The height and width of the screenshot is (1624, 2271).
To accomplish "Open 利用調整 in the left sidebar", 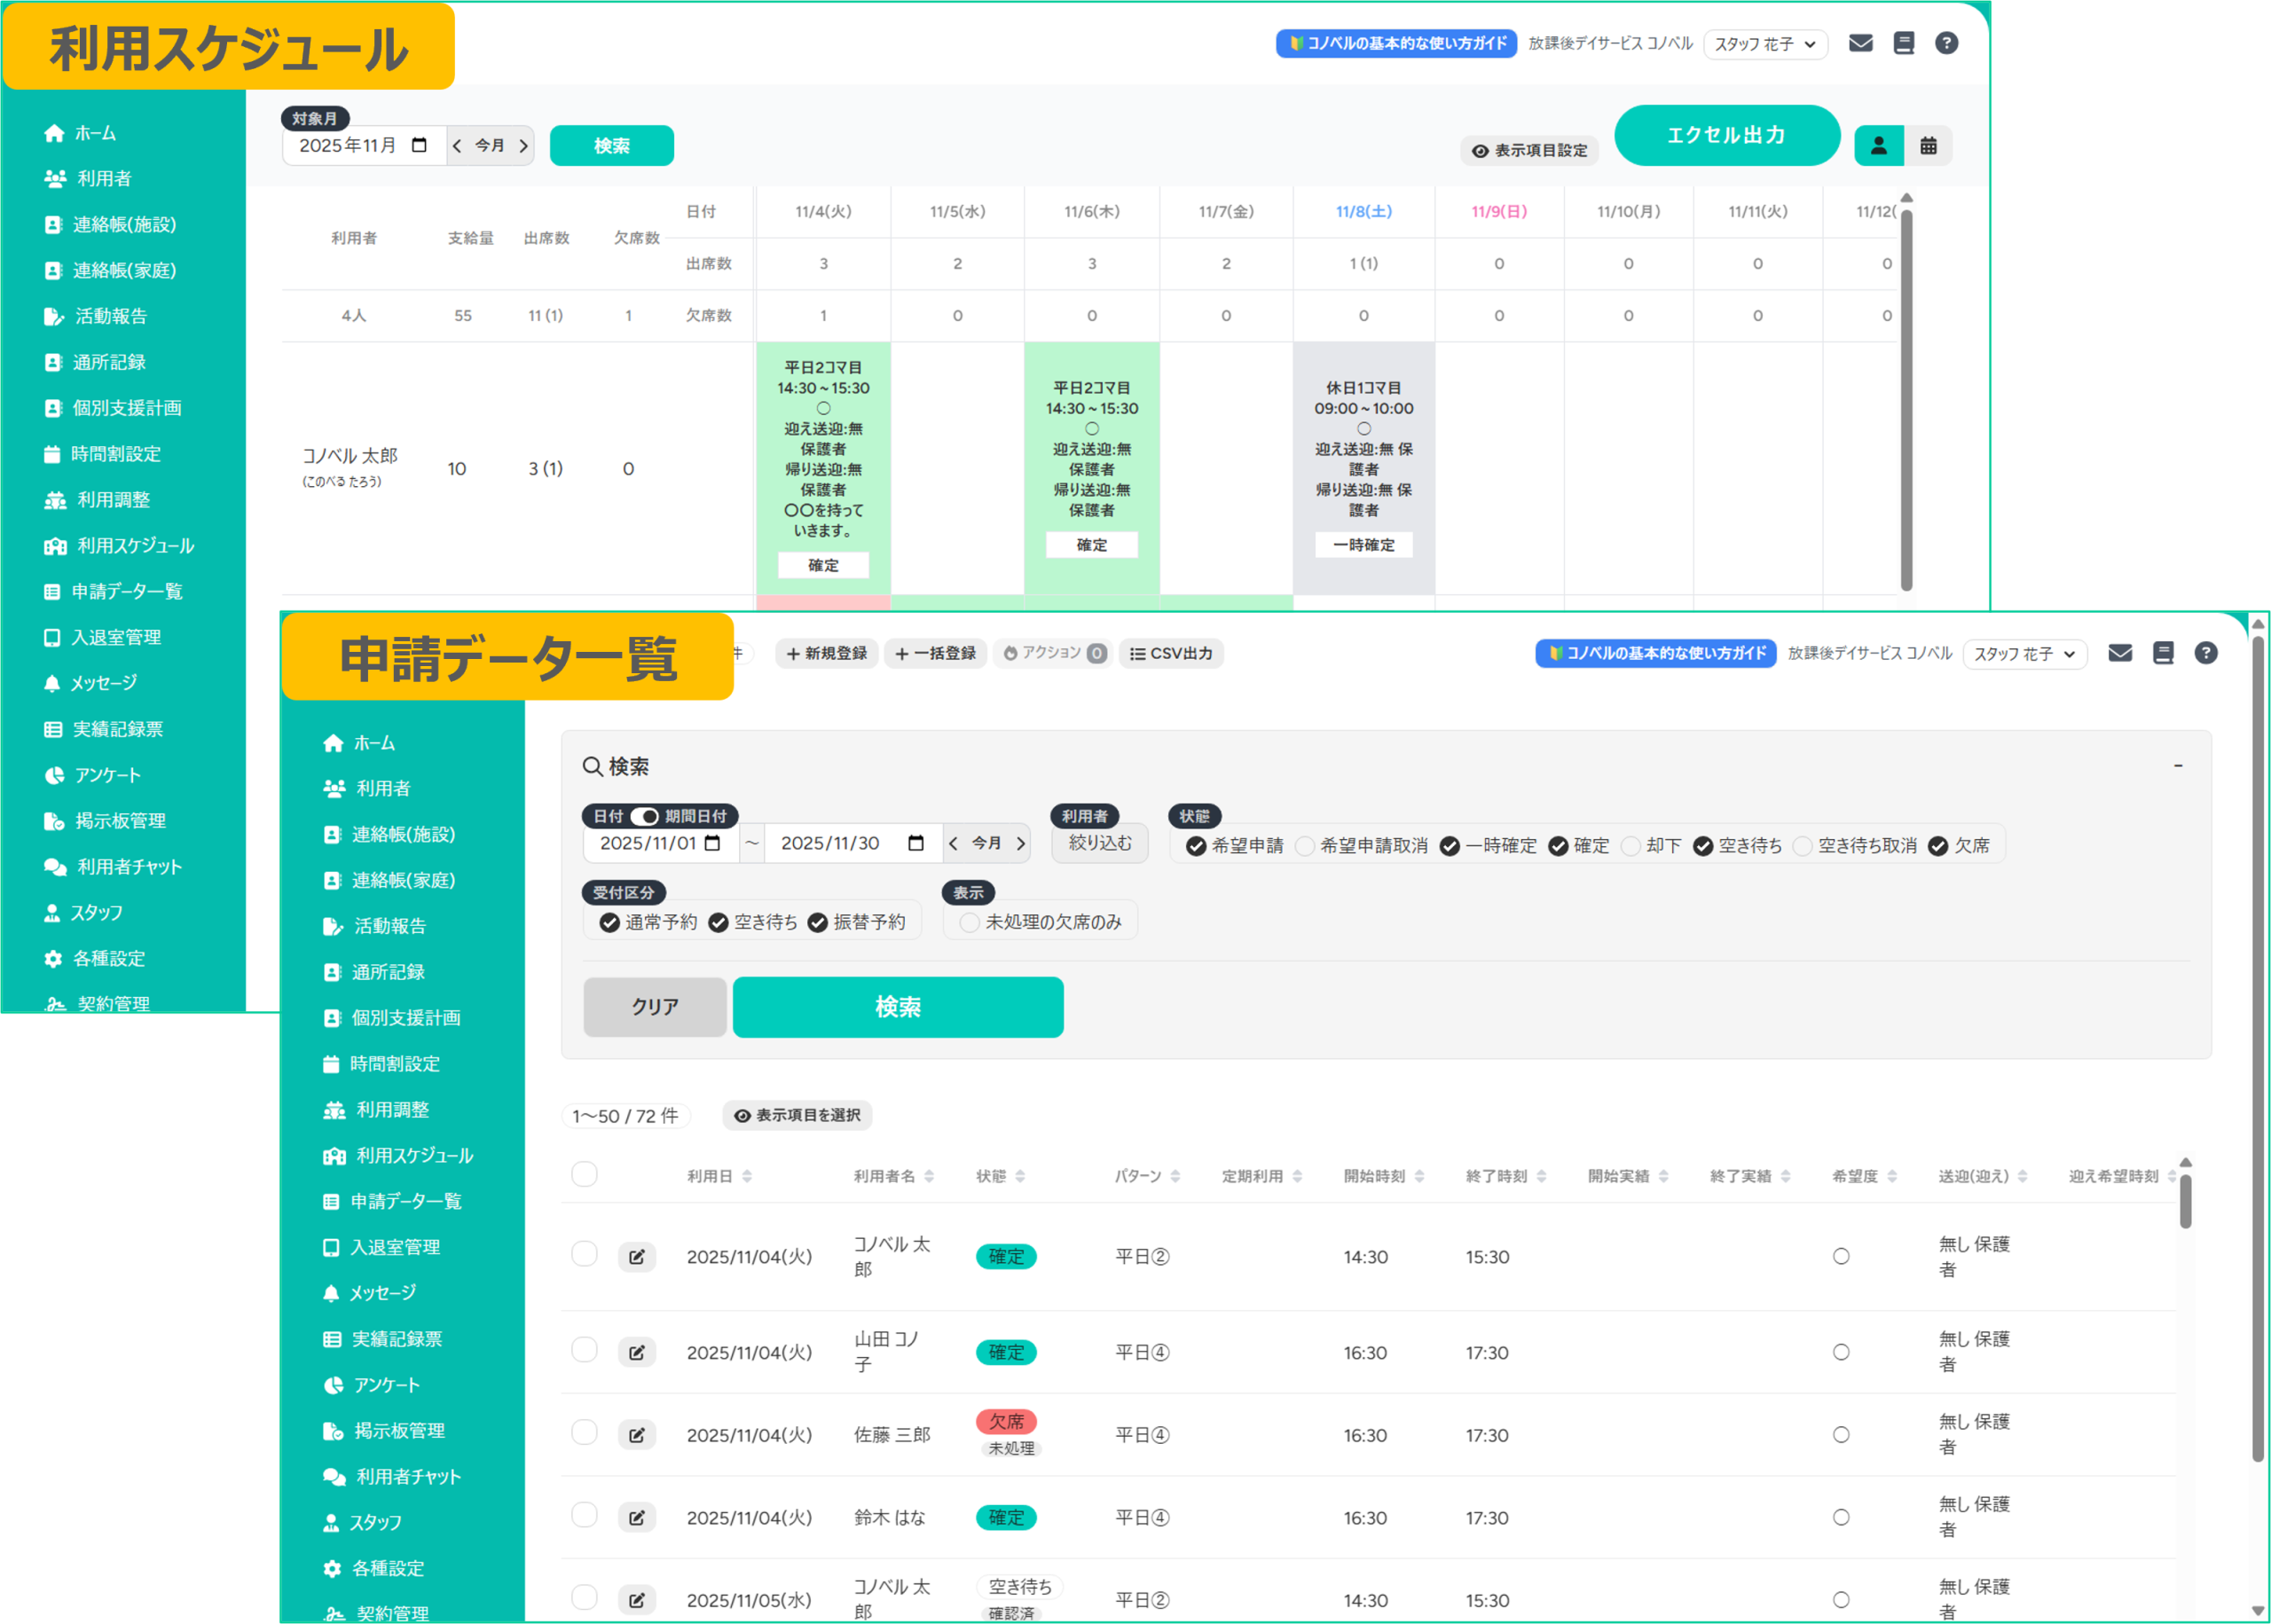I will coord(113,500).
